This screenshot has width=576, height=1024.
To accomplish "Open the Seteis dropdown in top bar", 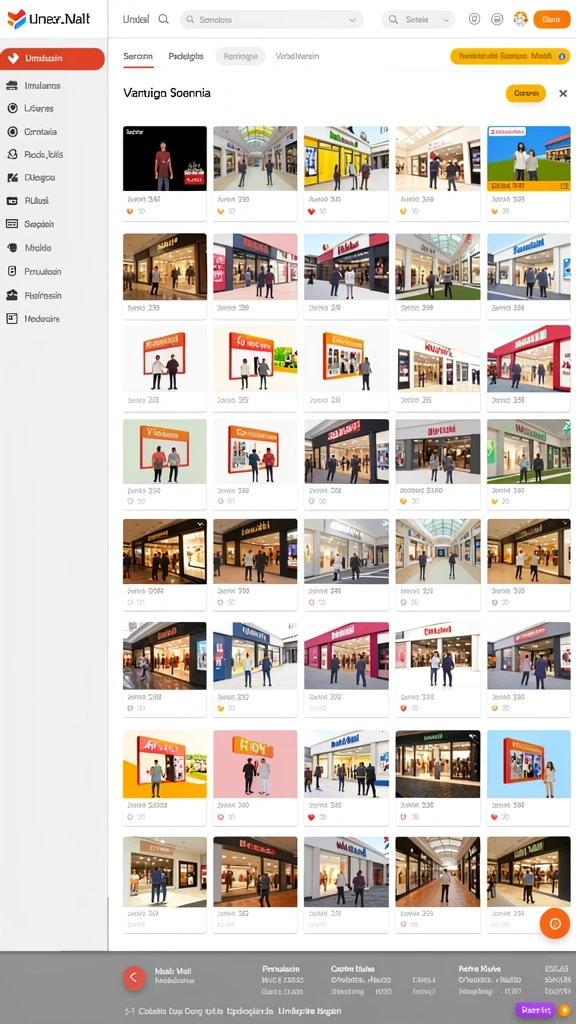I will click(x=419, y=20).
